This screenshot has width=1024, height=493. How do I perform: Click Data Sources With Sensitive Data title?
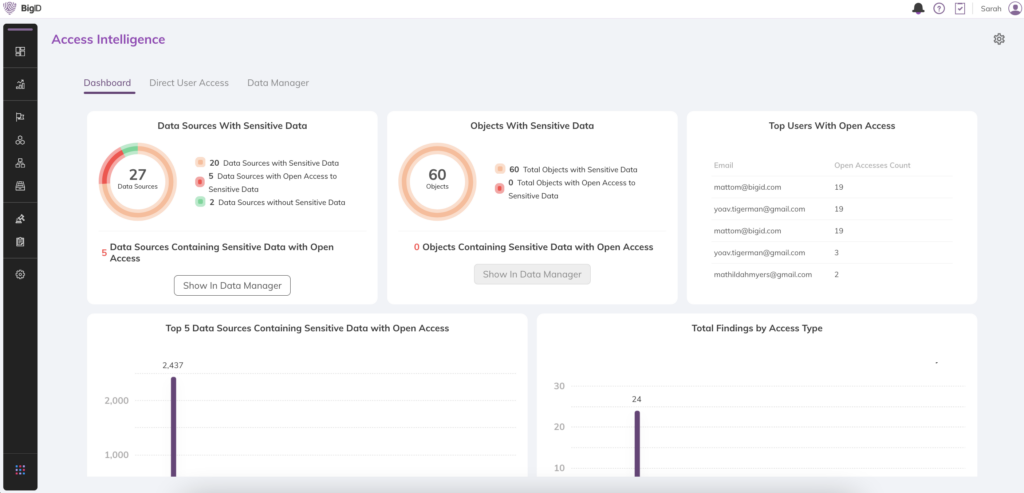click(x=232, y=126)
